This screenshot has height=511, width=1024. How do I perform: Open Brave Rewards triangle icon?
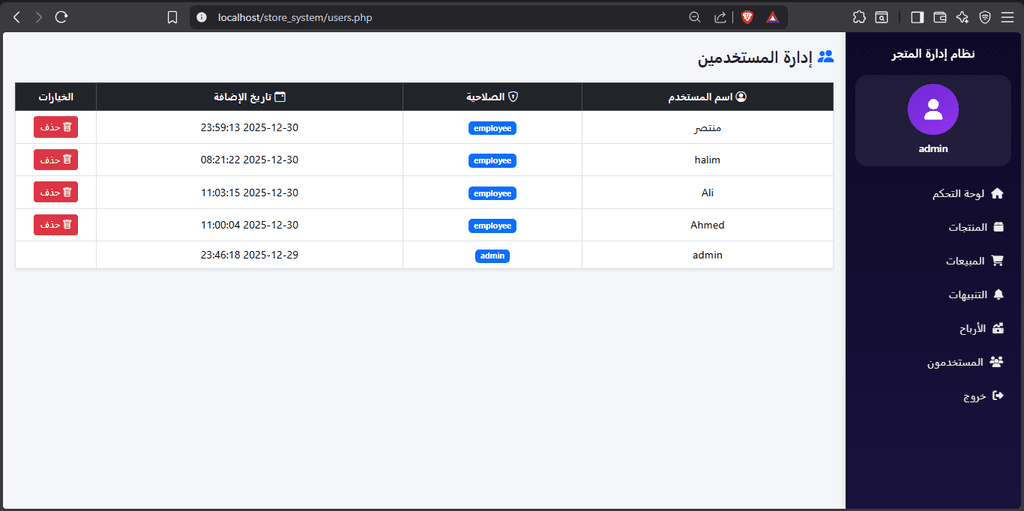coord(773,18)
